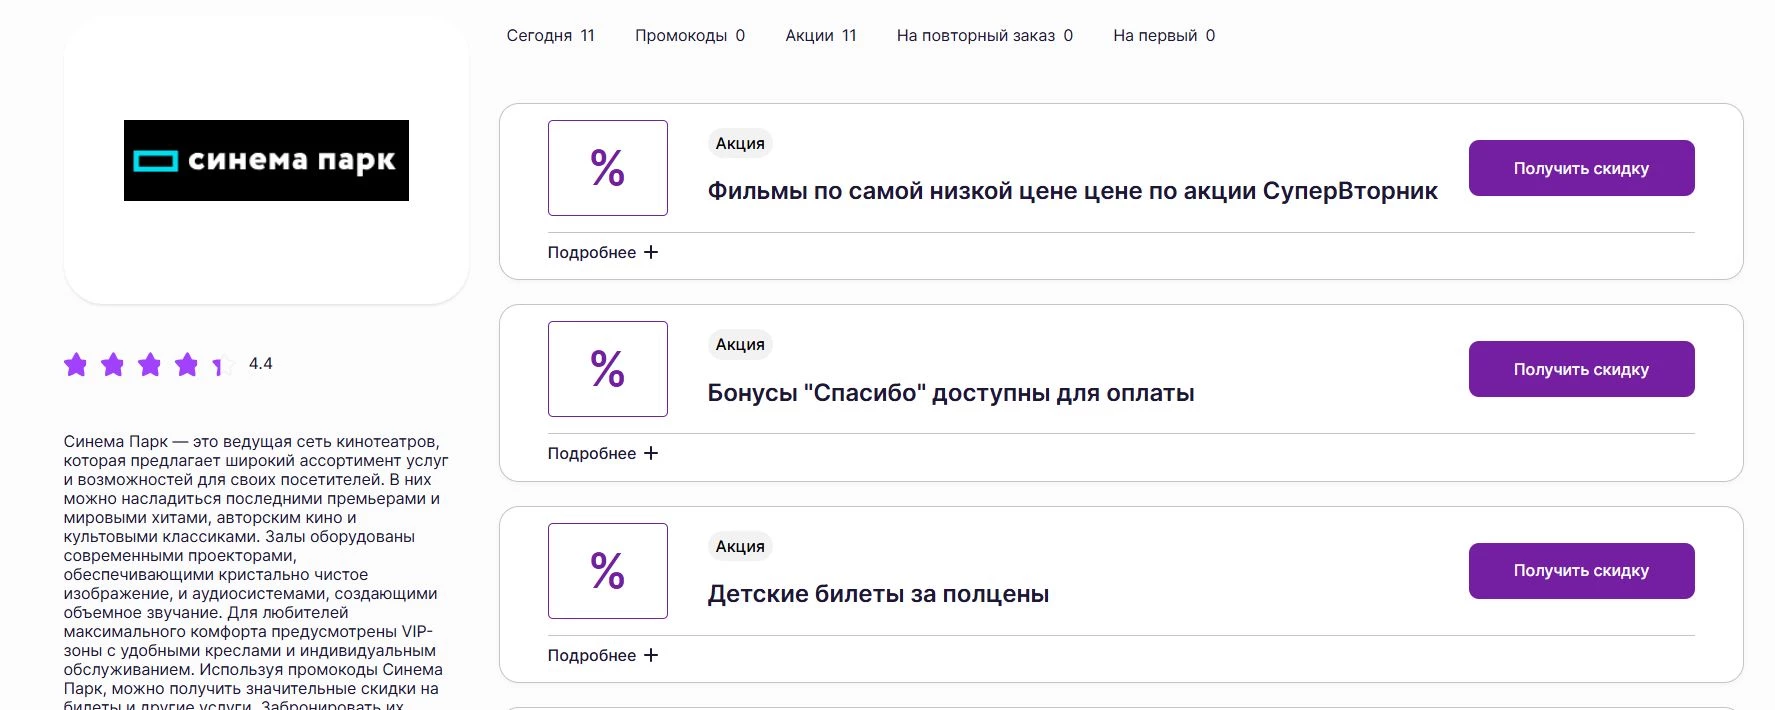The height and width of the screenshot is (710, 1775).
Task: Click the fifth partially filled rating star
Action: (223, 365)
